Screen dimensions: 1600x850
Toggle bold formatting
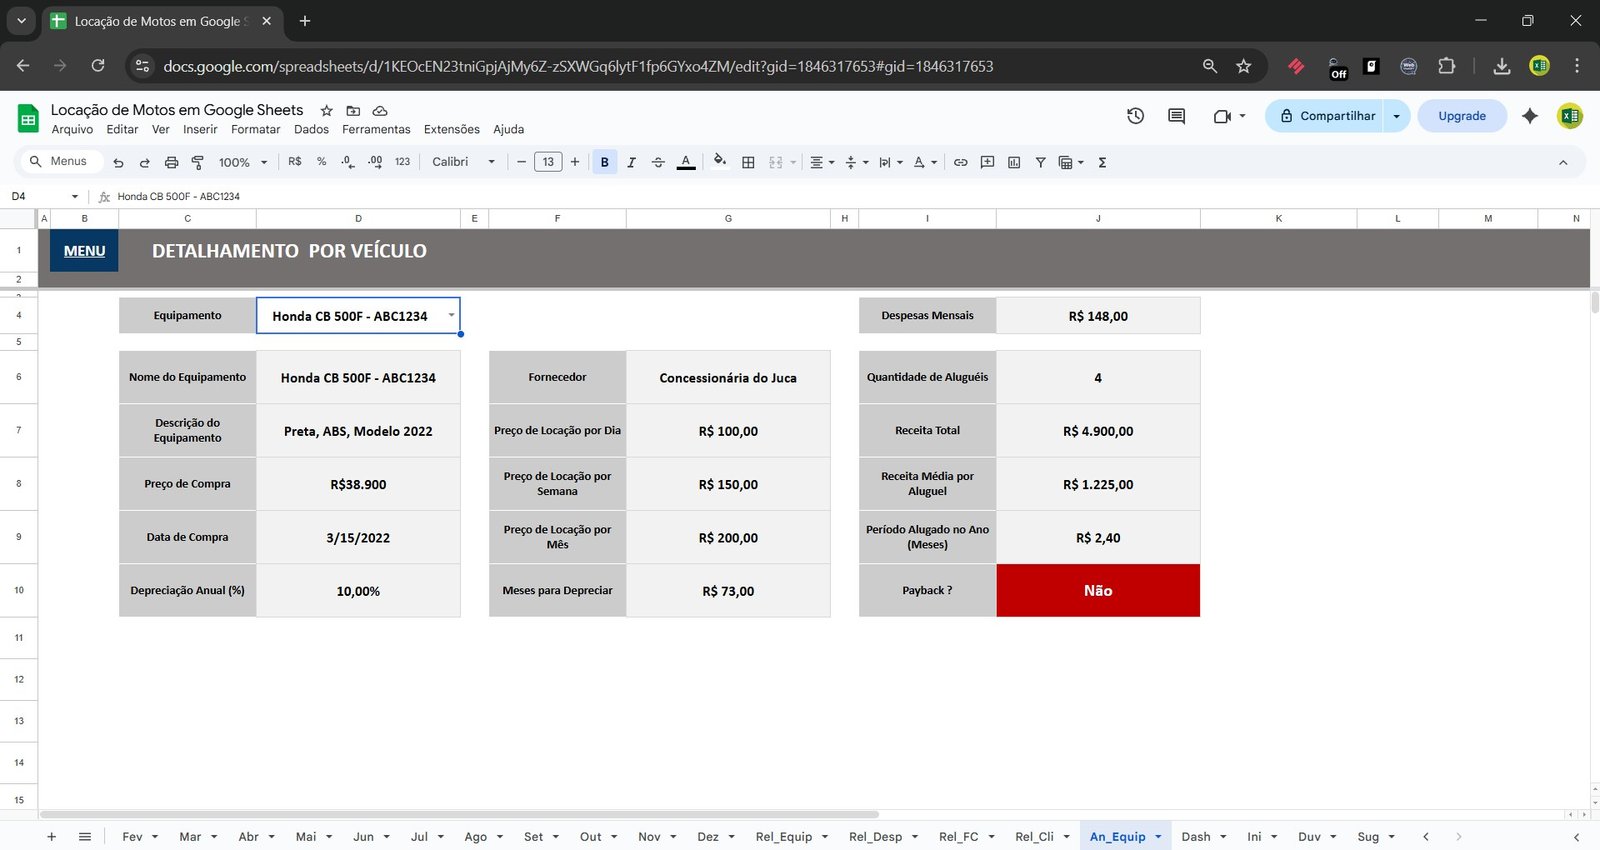(604, 162)
